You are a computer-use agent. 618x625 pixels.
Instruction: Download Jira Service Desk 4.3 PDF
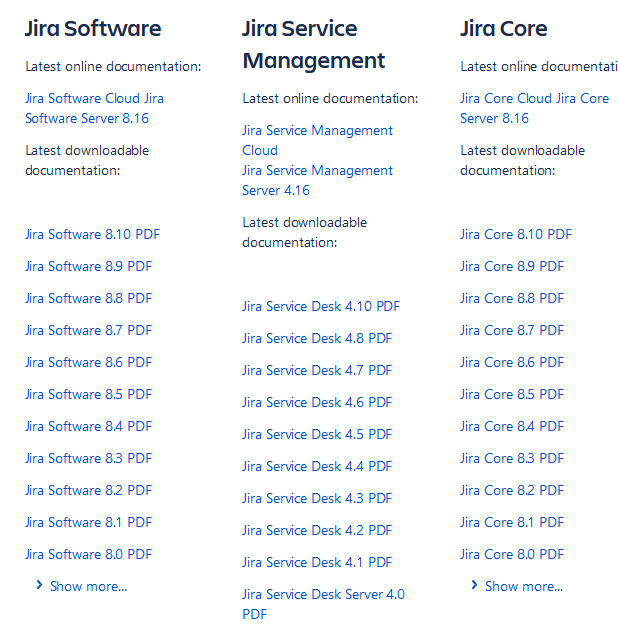coord(317,499)
